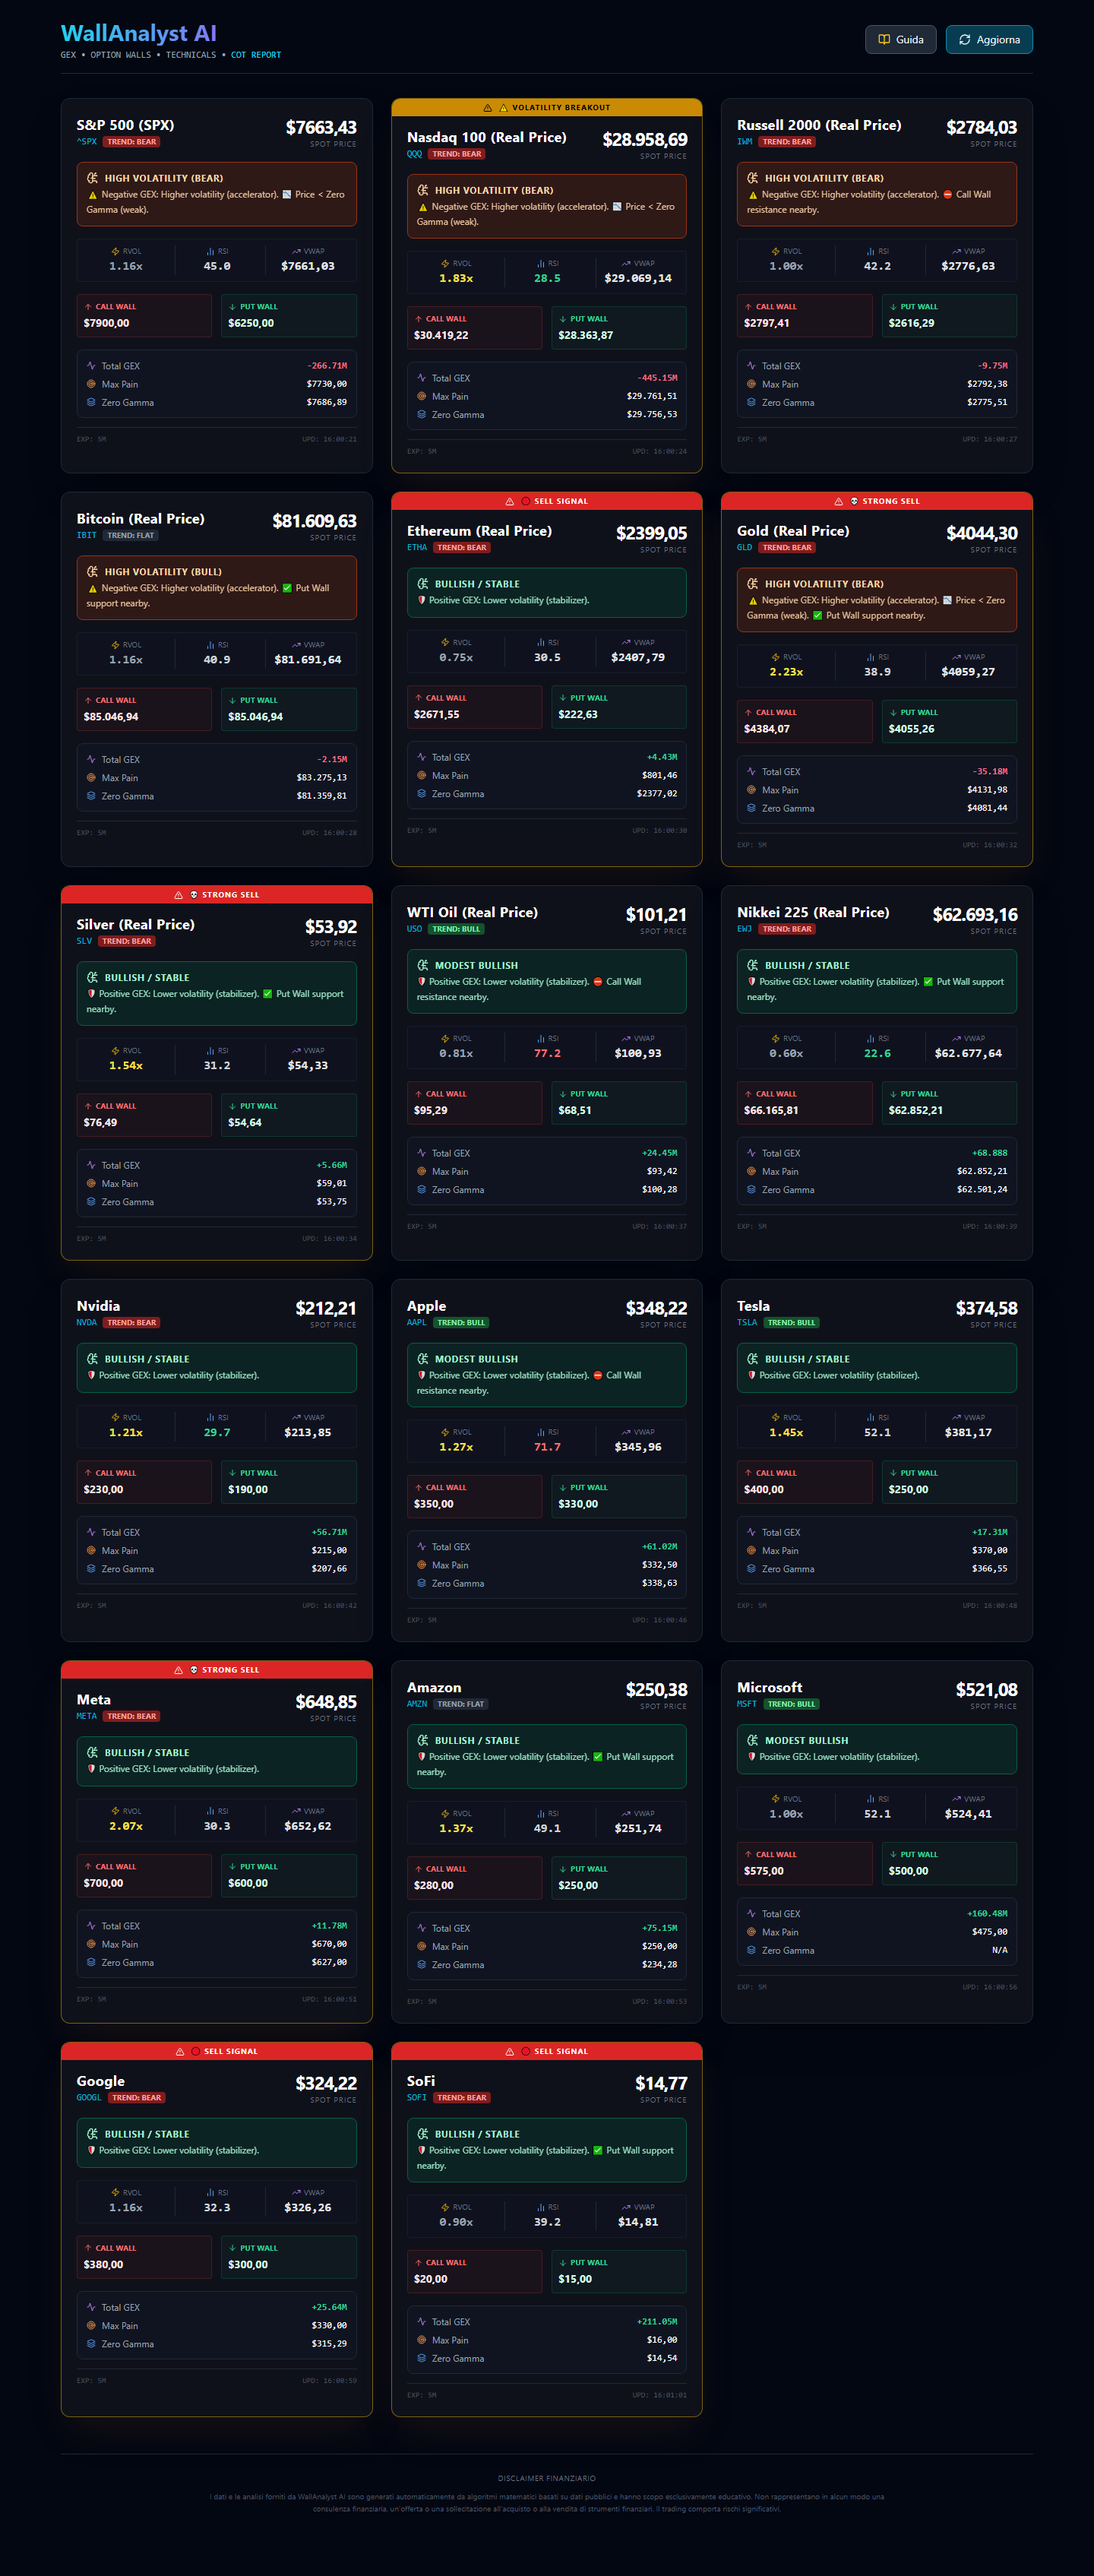Click the red circle icon in Ethereum Sell Signal banner
The image size is (1094, 2576).
(525, 501)
